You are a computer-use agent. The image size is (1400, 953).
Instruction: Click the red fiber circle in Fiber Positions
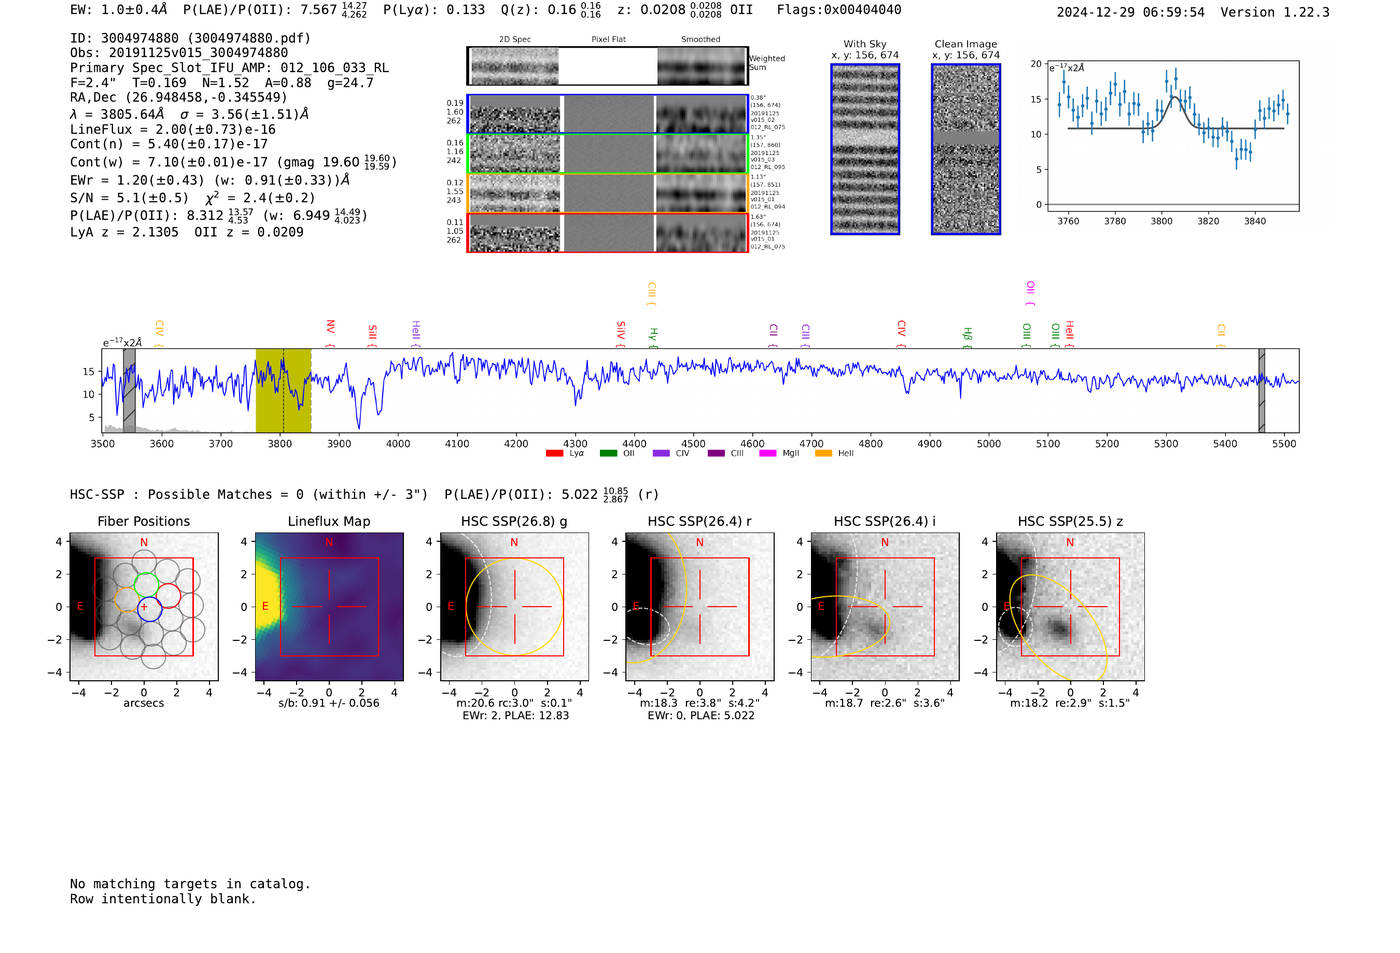pos(168,596)
